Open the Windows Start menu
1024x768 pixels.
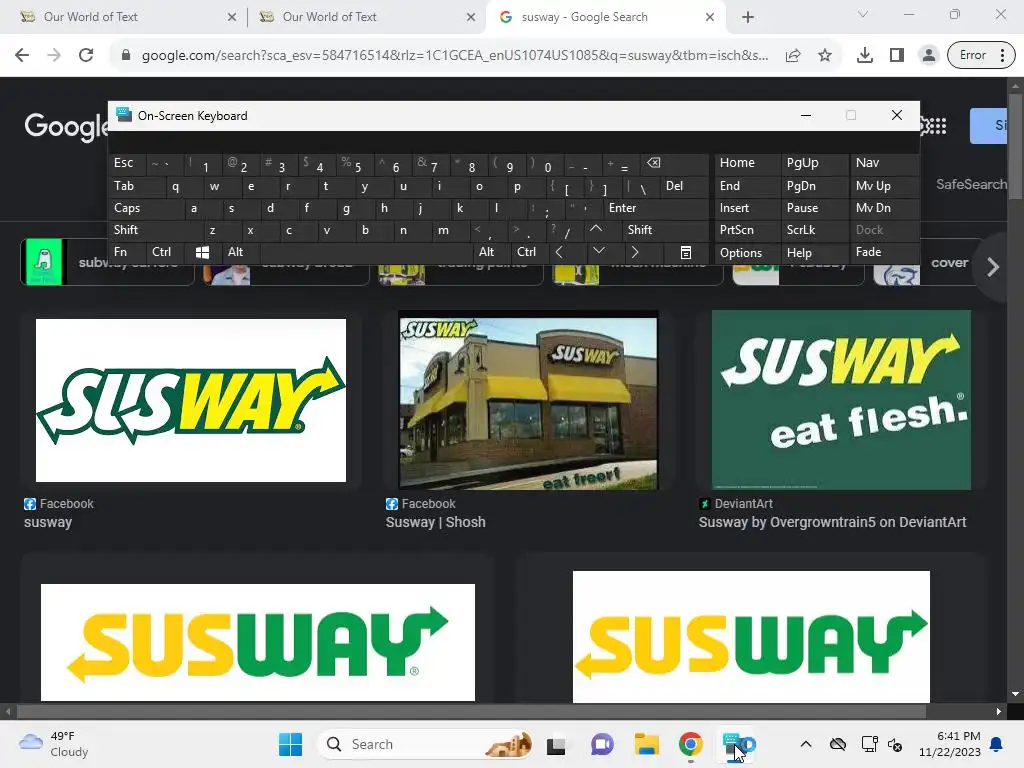(291, 744)
